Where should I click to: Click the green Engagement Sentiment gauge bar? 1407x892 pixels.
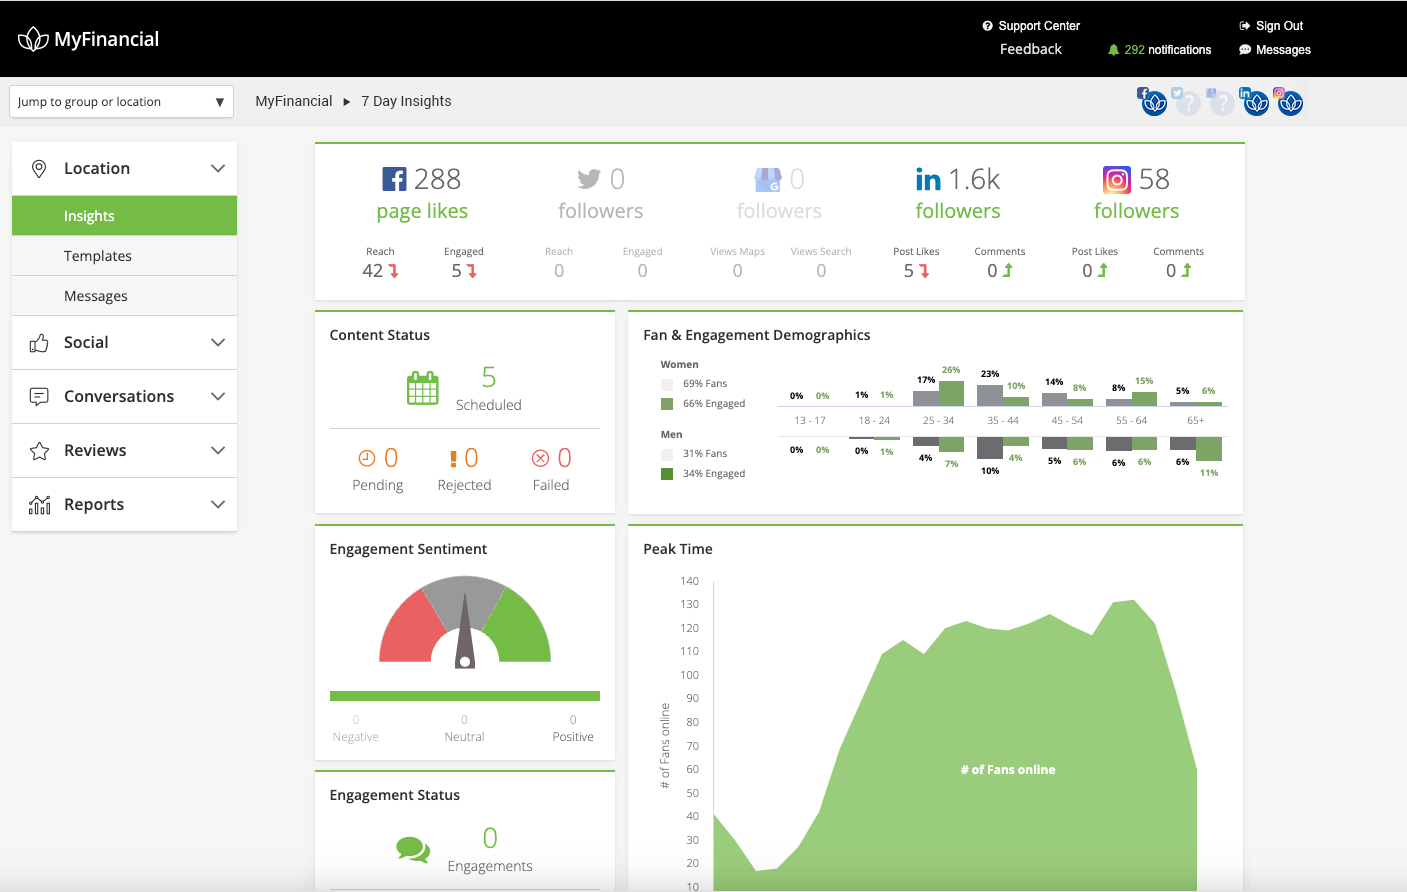pos(464,695)
